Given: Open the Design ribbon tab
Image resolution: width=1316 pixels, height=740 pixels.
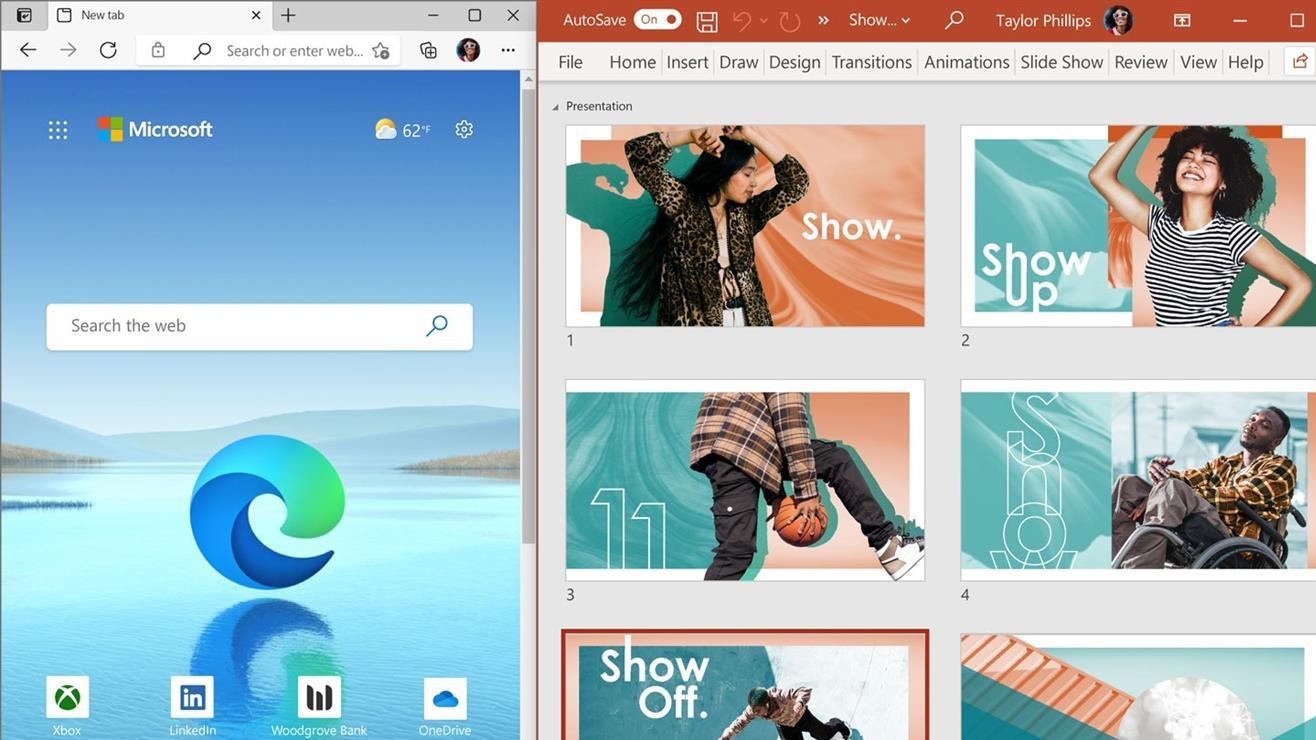Looking at the screenshot, I should (795, 62).
